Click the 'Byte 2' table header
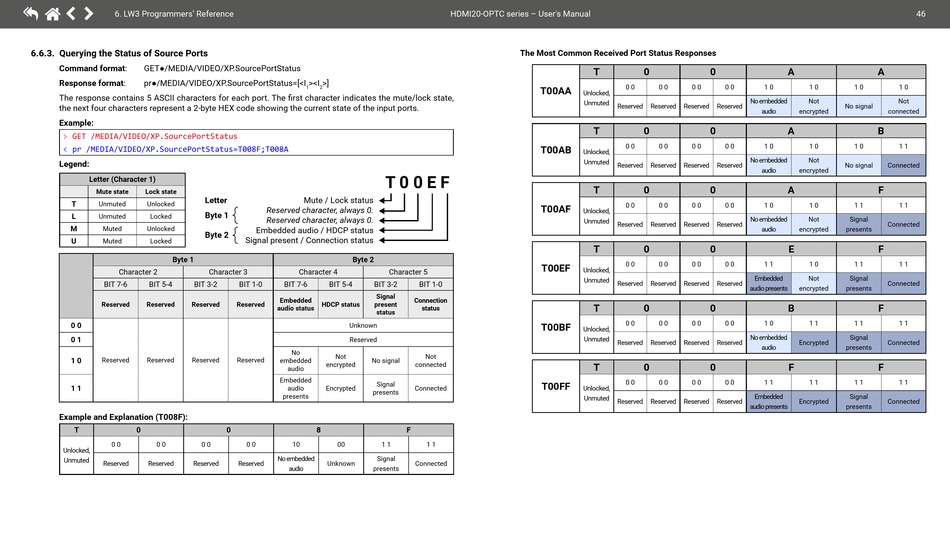 click(x=363, y=259)
